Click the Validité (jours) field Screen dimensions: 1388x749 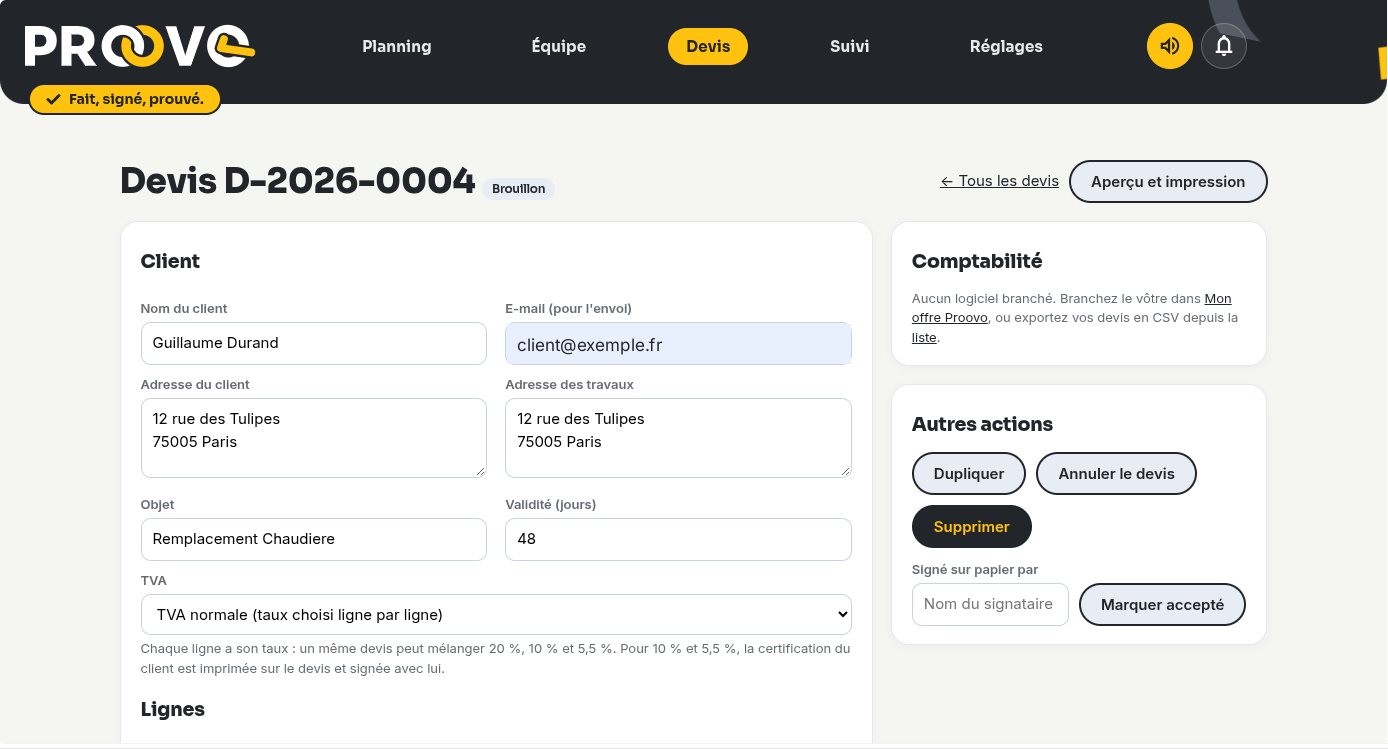pos(678,539)
